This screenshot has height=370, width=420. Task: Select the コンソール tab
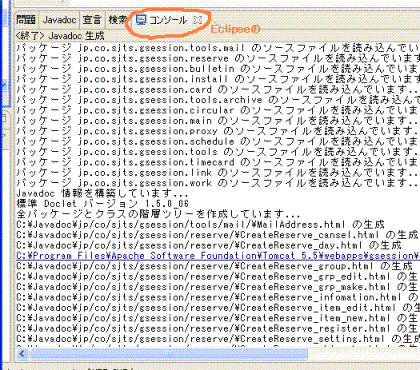pyautogui.click(x=168, y=20)
